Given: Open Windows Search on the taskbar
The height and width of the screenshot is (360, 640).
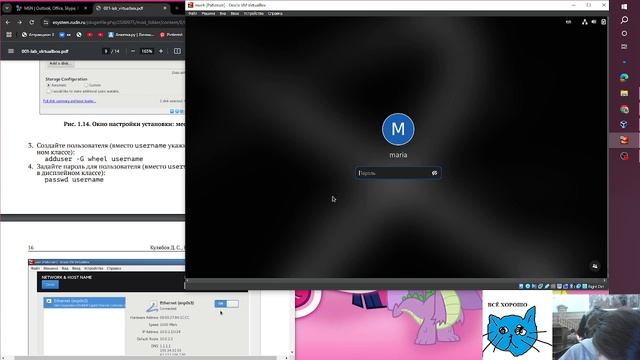Looking at the screenshot, I should point(624,20).
